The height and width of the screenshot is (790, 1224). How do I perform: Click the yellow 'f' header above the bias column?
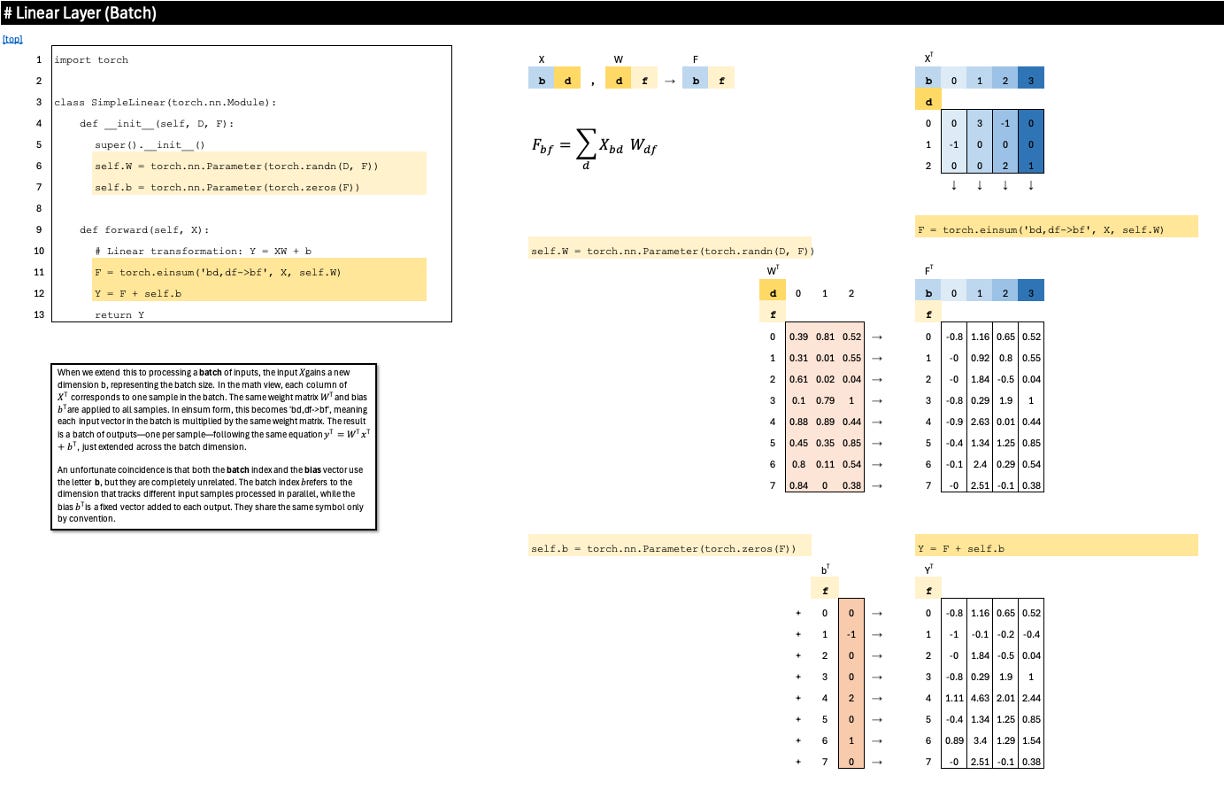point(823,589)
